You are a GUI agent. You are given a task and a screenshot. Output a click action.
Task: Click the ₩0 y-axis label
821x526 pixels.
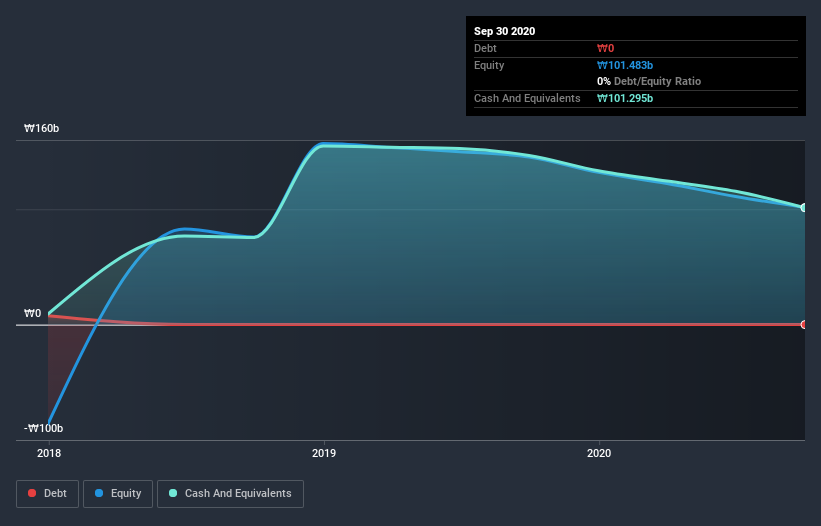pyautogui.click(x=32, y=313)
